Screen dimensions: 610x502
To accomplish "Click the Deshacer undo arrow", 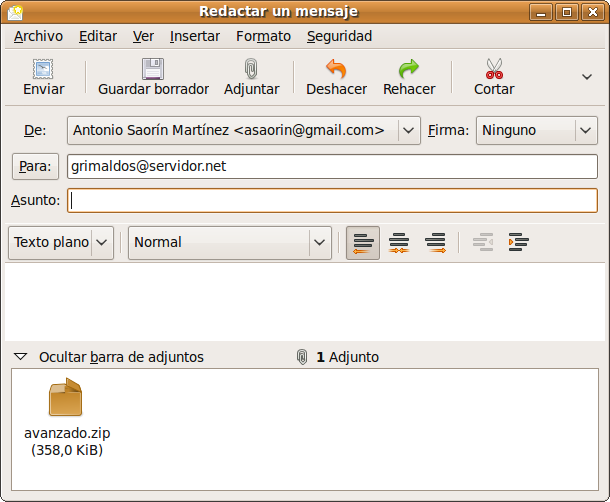I will (x=336, y=70).
